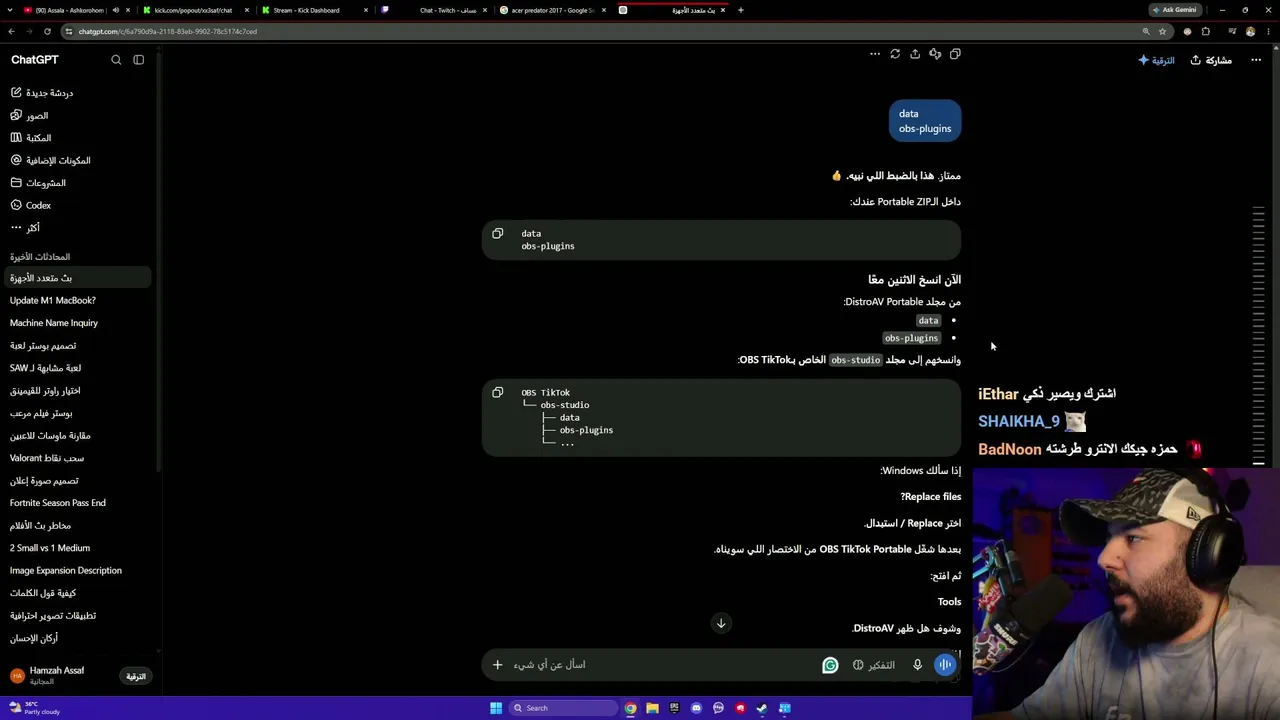This screenshot has width=1280, height=720.
Task: Regenerate the response with the retry icon
Action: (895, 54)
